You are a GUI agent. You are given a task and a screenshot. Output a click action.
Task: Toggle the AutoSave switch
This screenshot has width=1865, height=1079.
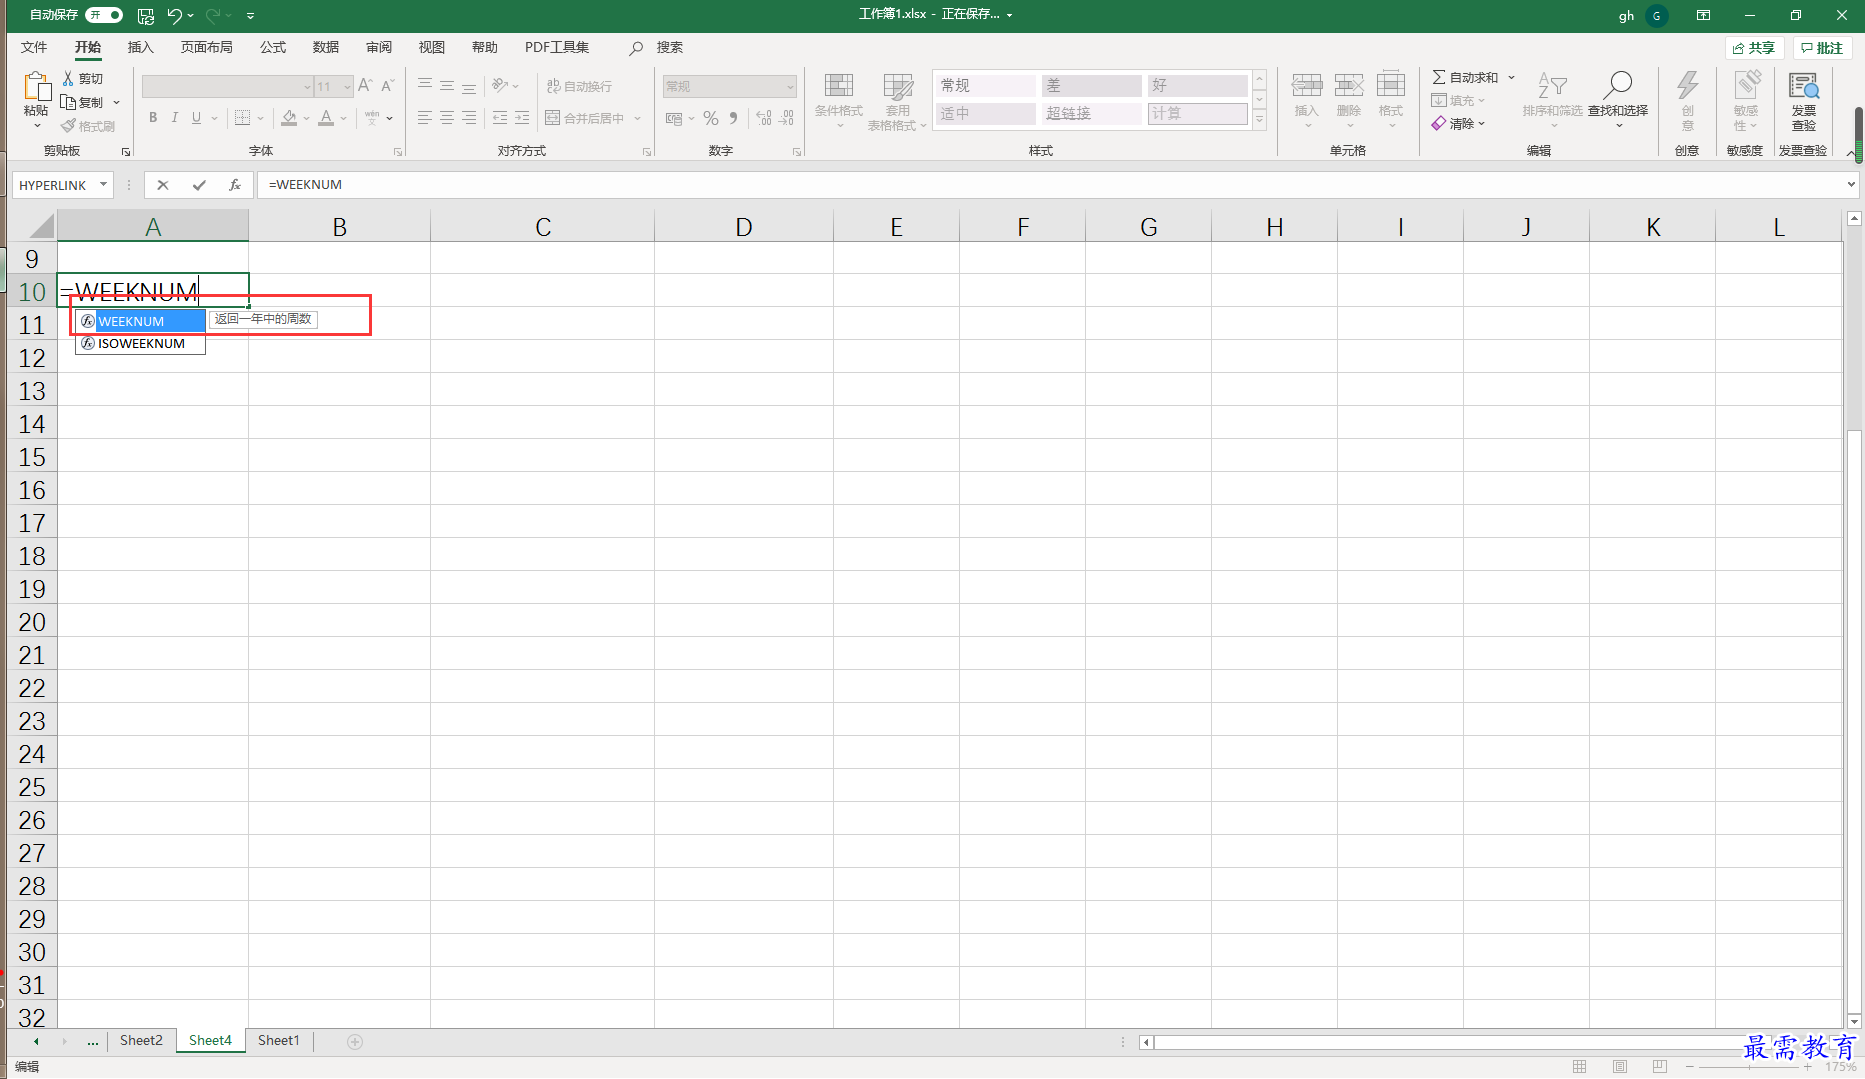[104, 15]
